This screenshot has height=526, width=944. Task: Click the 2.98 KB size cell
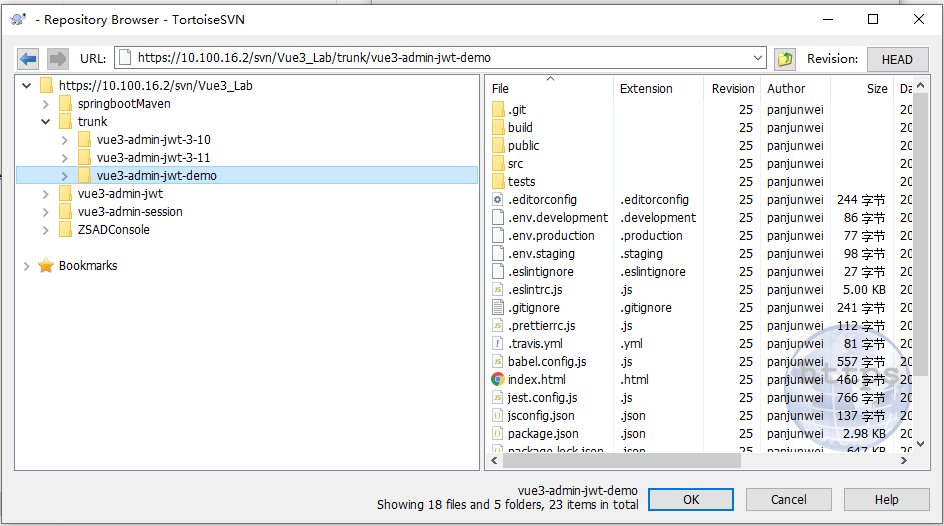864,433
